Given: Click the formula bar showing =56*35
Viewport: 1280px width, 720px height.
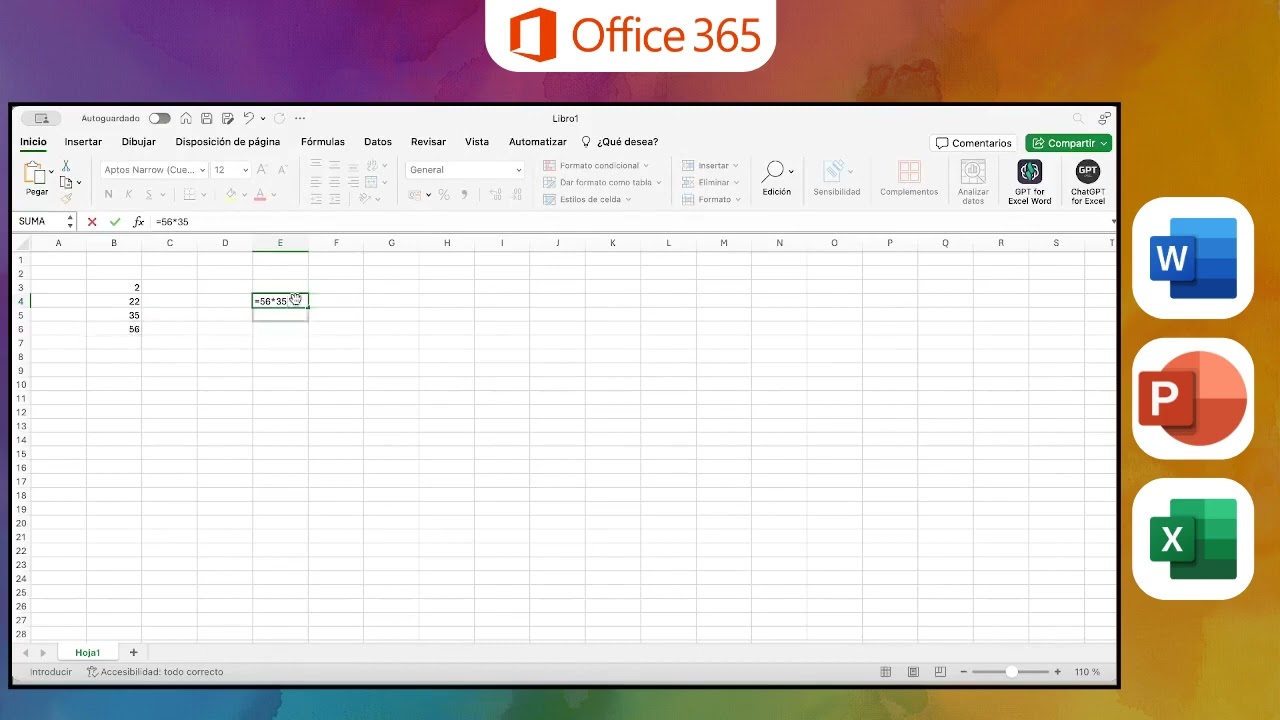Looking at the screenshot, I should pos(630,222).
